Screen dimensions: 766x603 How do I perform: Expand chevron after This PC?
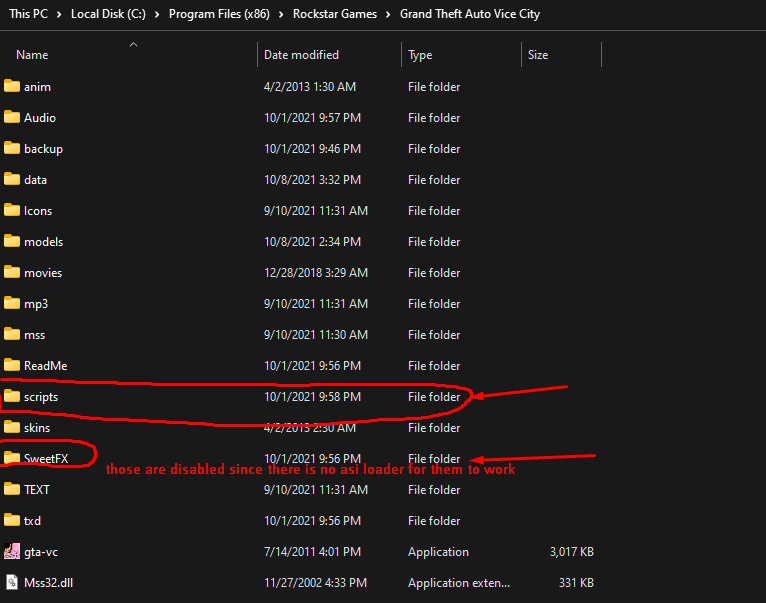click(x=59, y=14)
